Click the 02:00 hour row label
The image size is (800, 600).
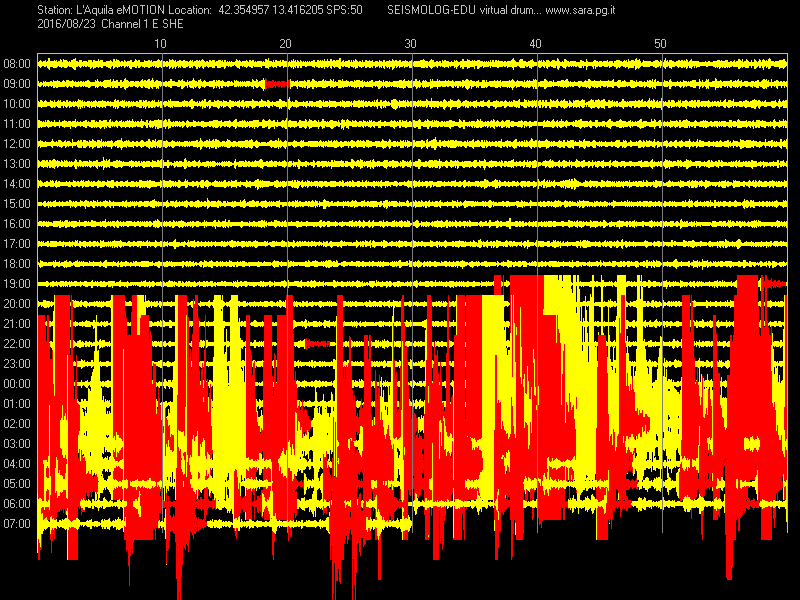pos(17,423)
